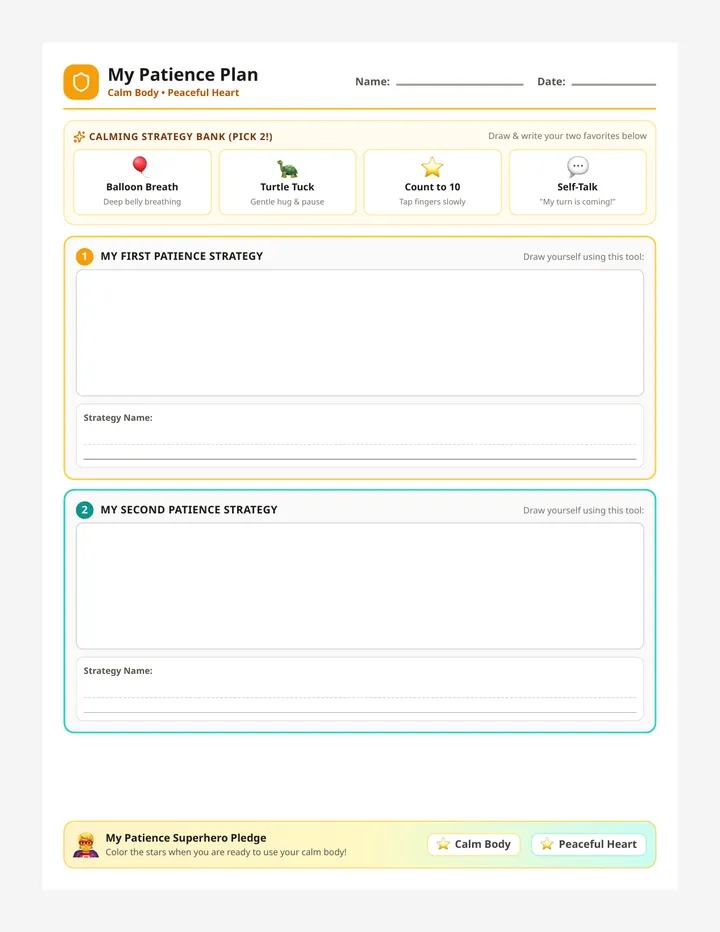This screenshot has height=932, width=720.
Task: Click the MY FIRST PATIENCE STRATEGY heading
Action: [181, 256]
